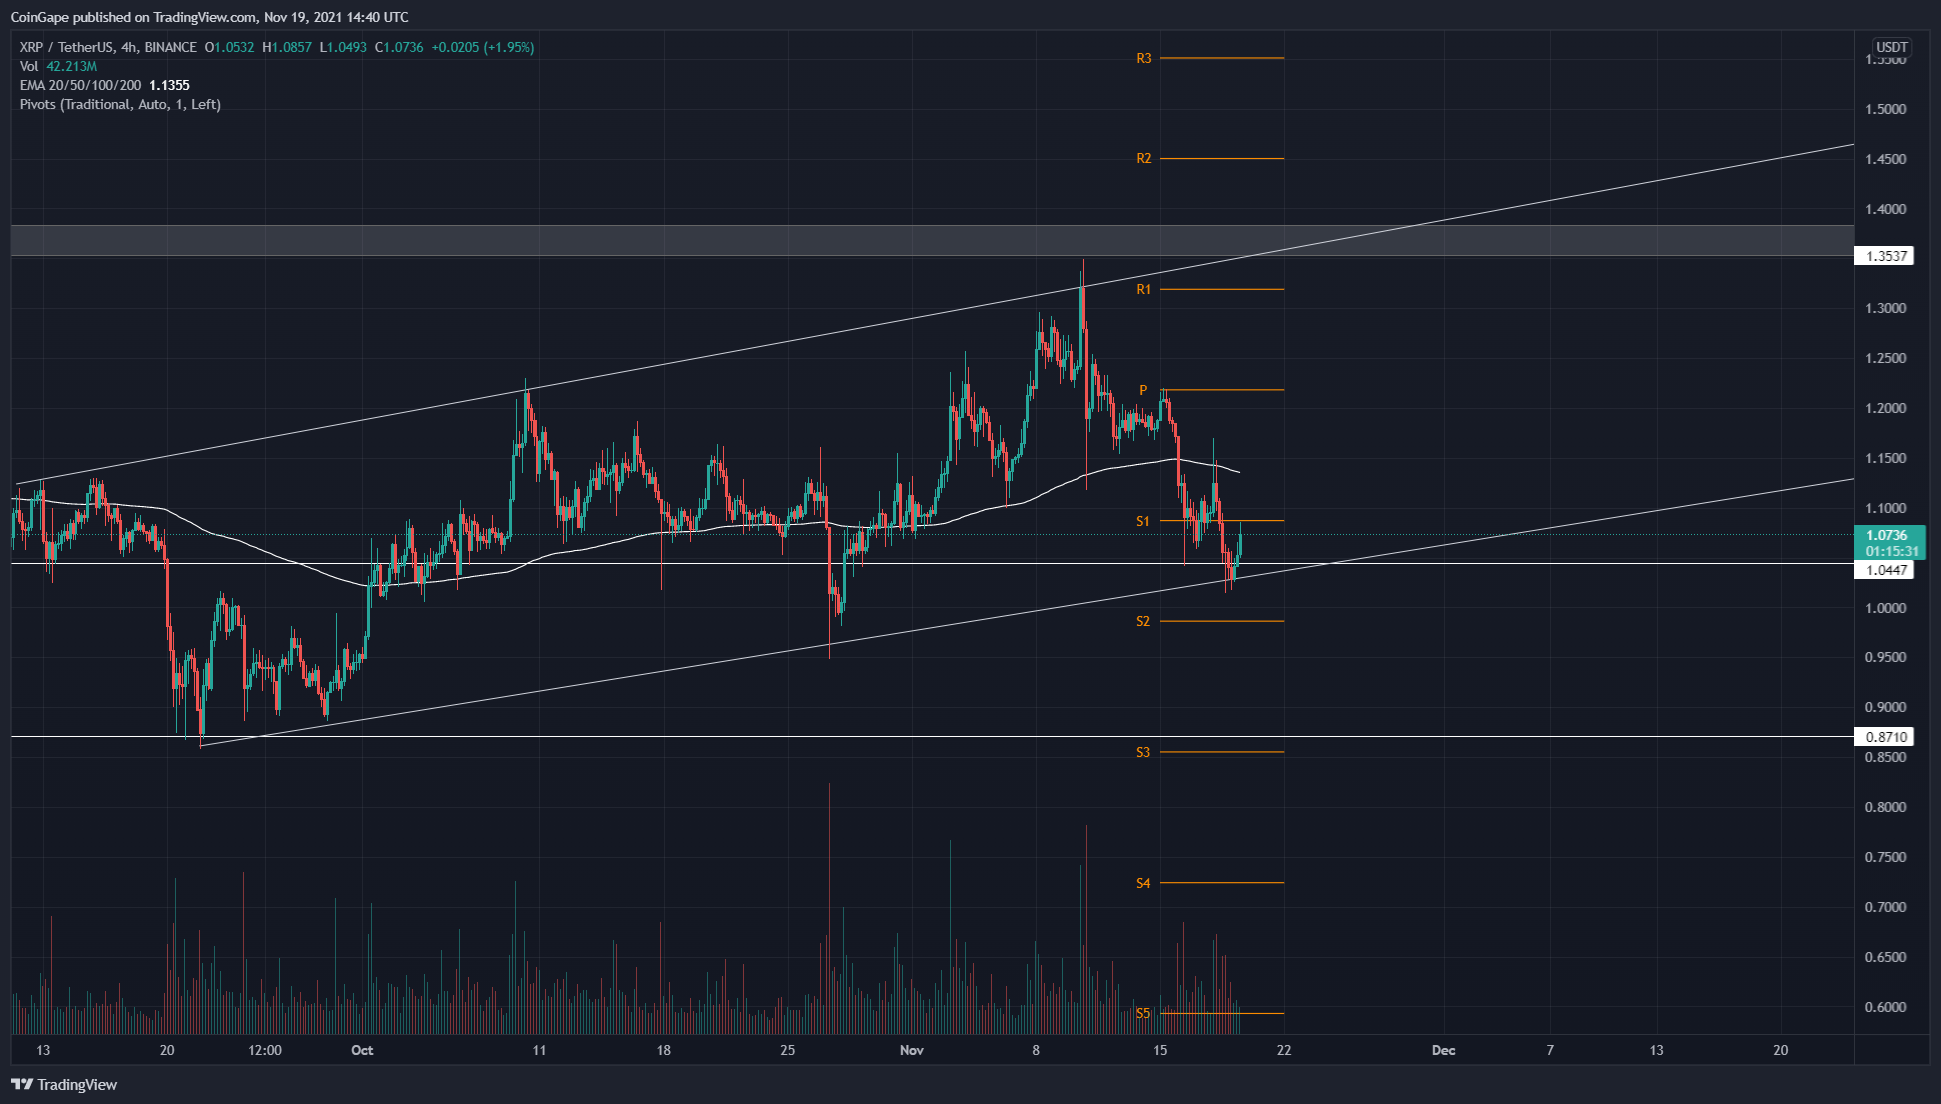Select the EMA 20/50/100/200 indicator legend

pos(80,85)
